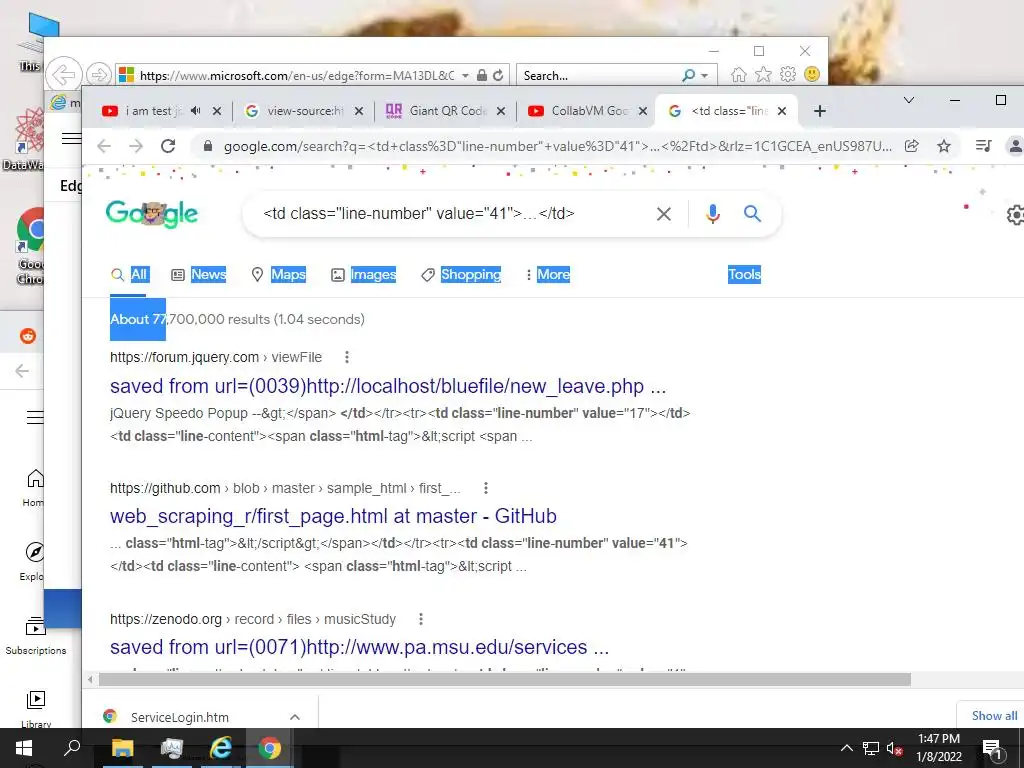Close the view-source tab
The width and height of the screenshot is (1024, 768).
pyautogui.click(x=359, y=111)
